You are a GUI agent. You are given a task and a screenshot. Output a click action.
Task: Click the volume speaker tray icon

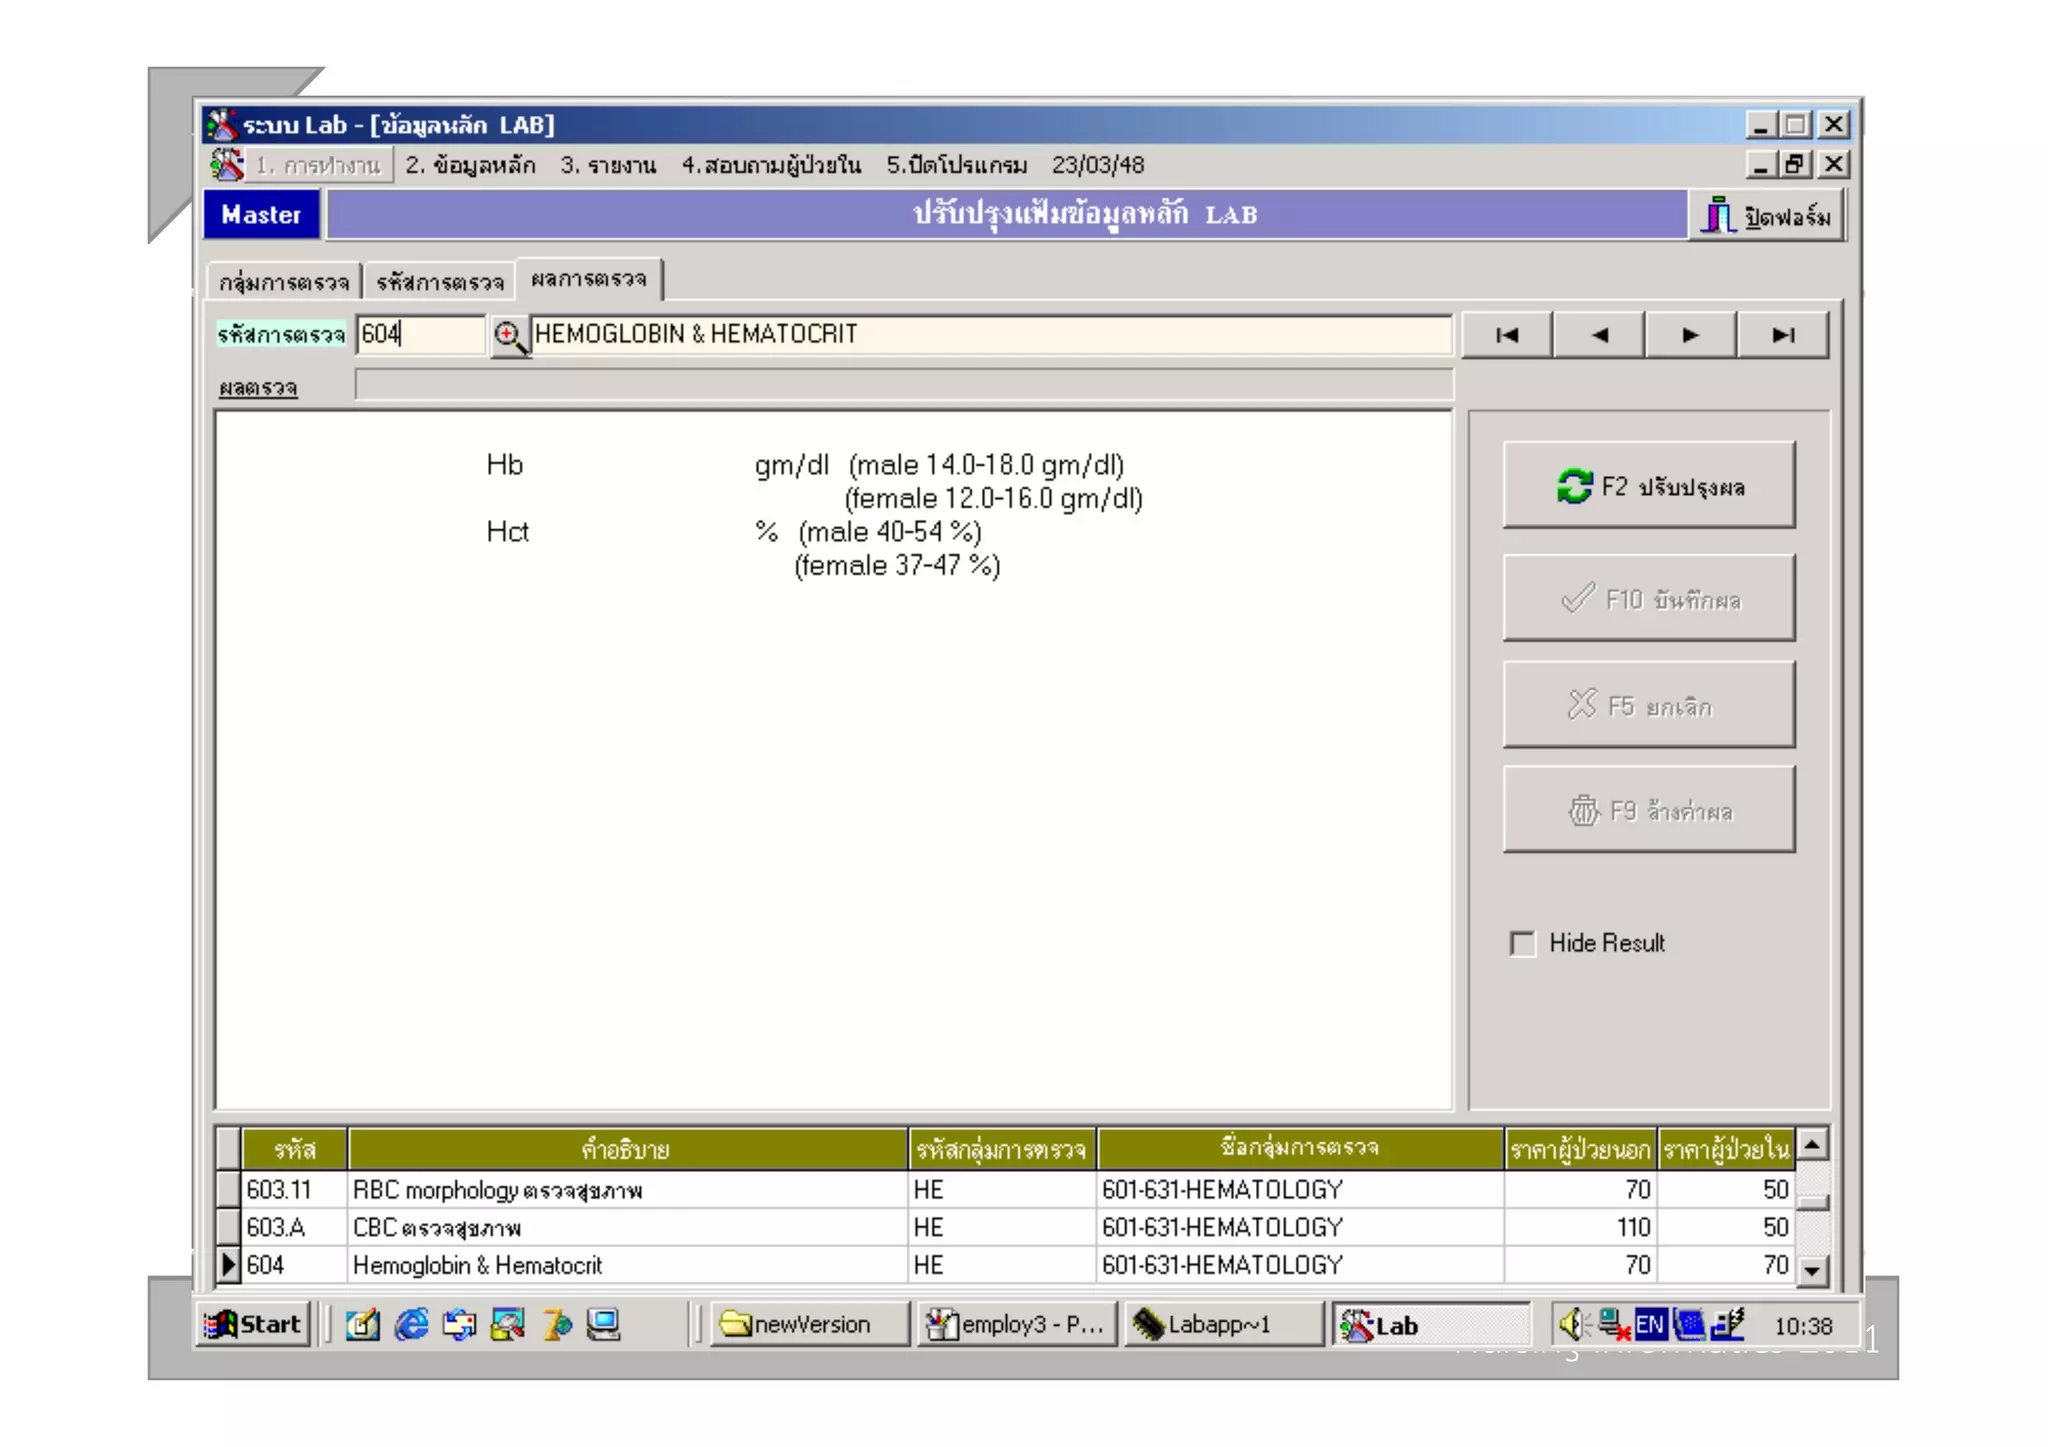tap(1572, 1325)
